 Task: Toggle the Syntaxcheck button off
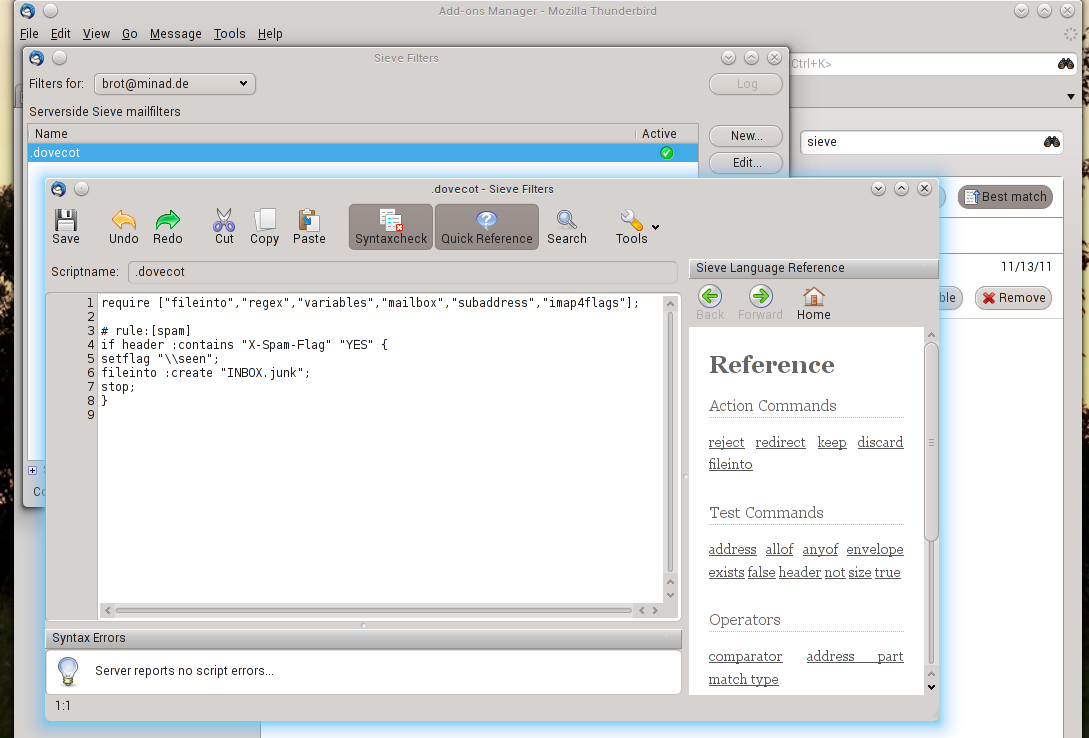[391, 227]
